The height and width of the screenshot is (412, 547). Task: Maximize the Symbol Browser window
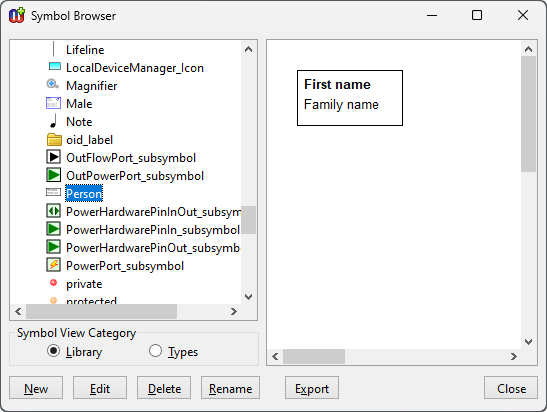[477, 15]
